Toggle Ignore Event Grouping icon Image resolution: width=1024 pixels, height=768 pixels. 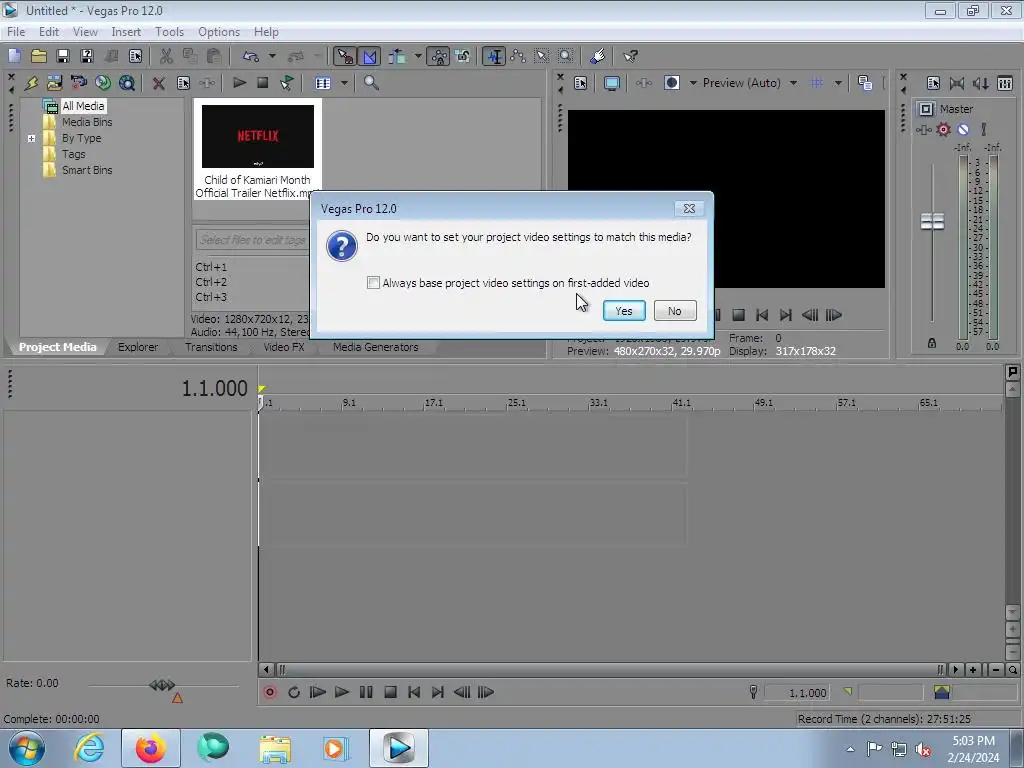tap(462, 56)
